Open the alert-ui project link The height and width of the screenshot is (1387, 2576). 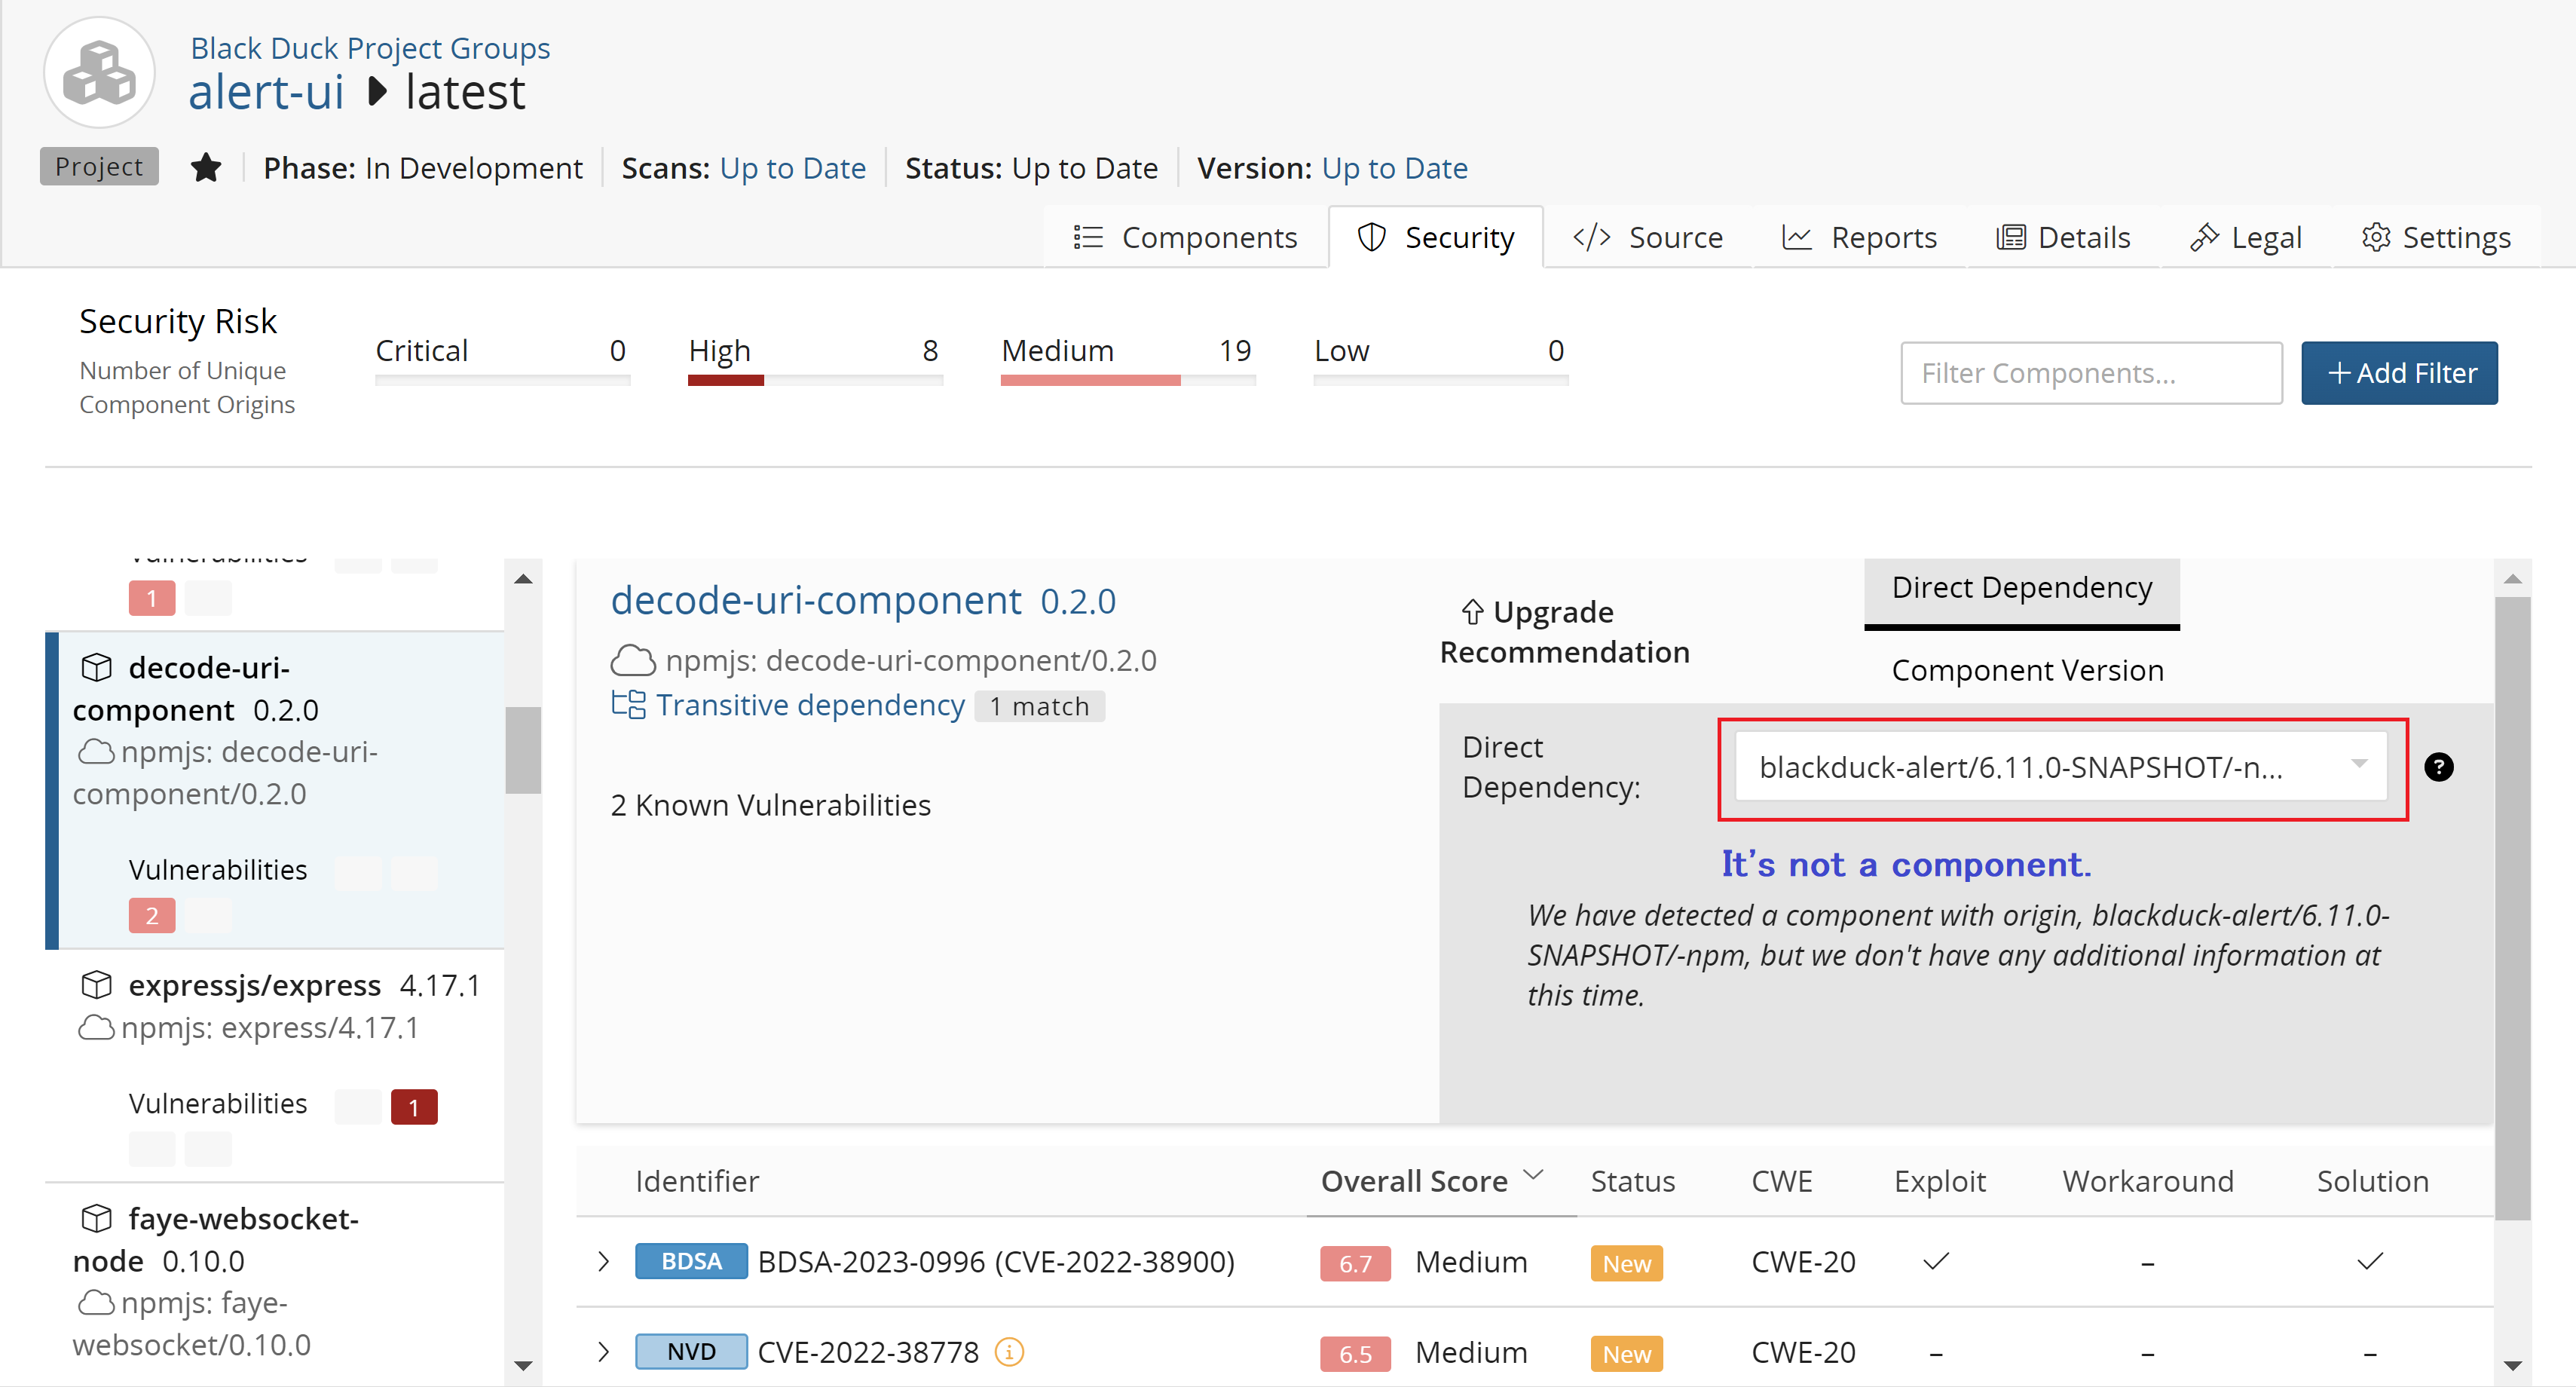click(266, 92)
